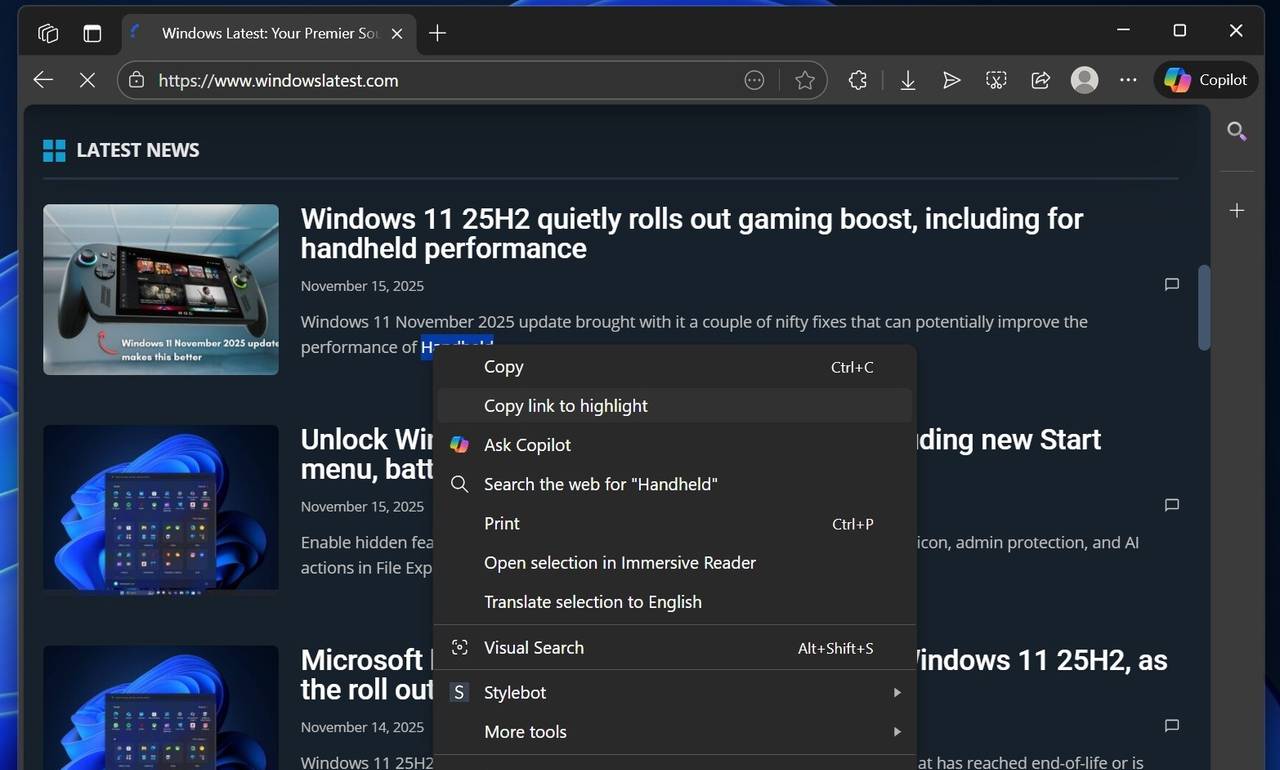Click the page vertical scrollbar

coord(1204,307)
